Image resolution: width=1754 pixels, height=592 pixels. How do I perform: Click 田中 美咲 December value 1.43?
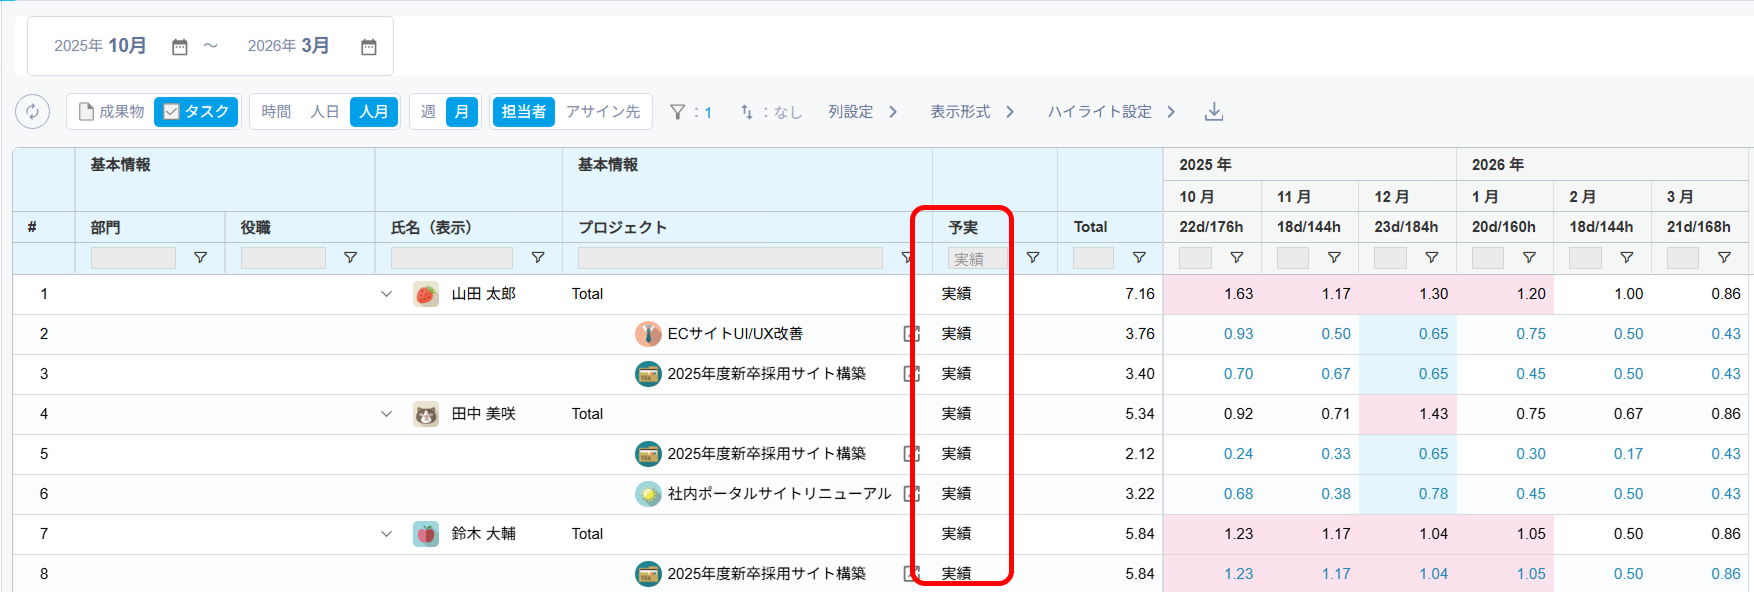click(1433, 414)
